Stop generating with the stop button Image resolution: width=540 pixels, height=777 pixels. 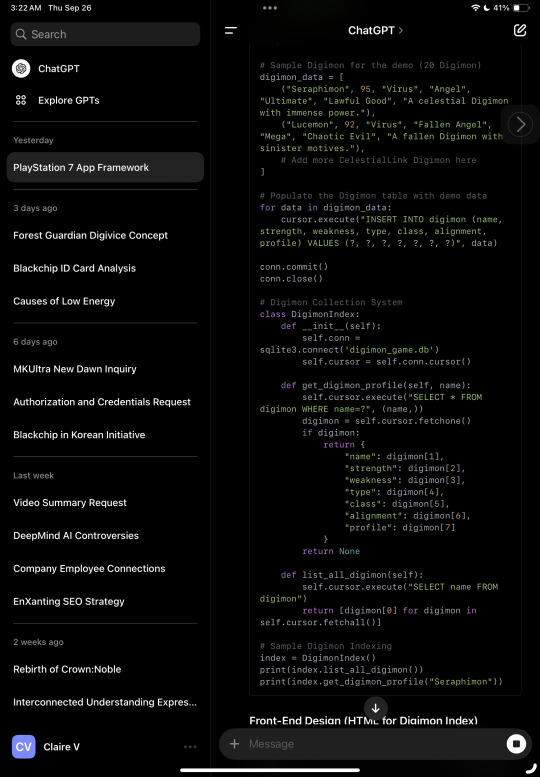pyautogui.click(x=516, y=744)
